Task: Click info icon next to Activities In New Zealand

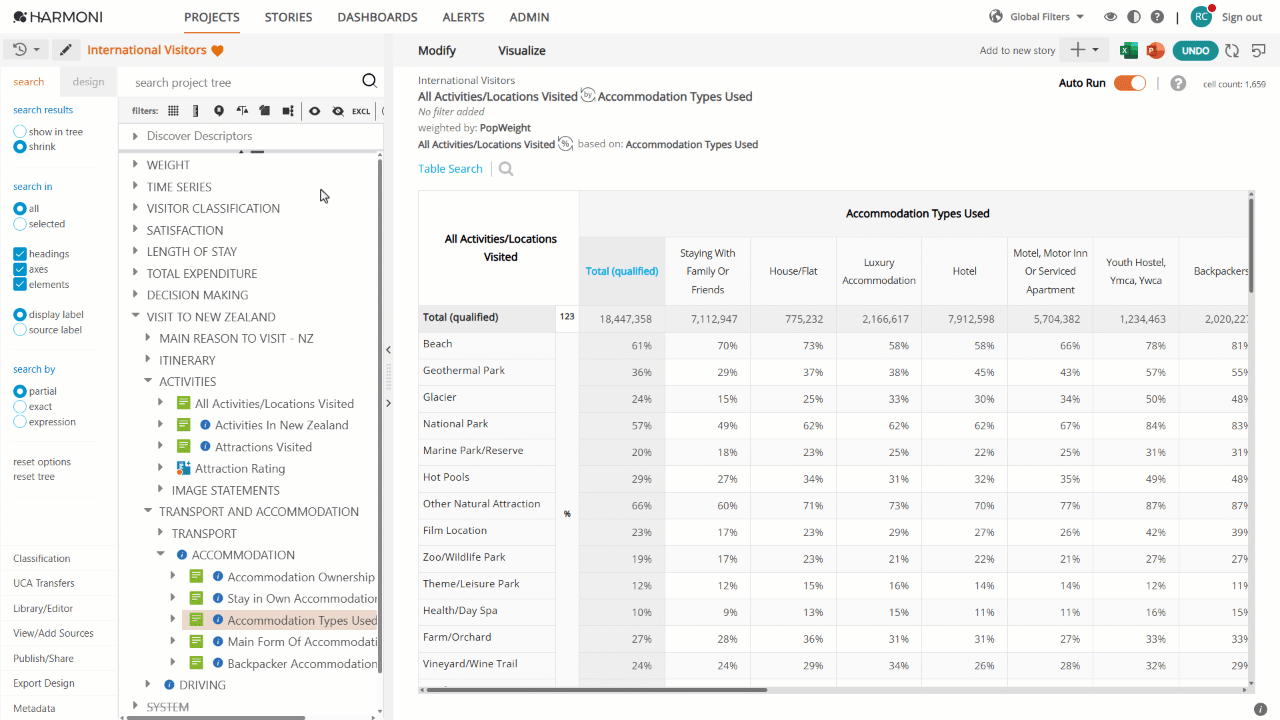Action: [x=205, y=425]
